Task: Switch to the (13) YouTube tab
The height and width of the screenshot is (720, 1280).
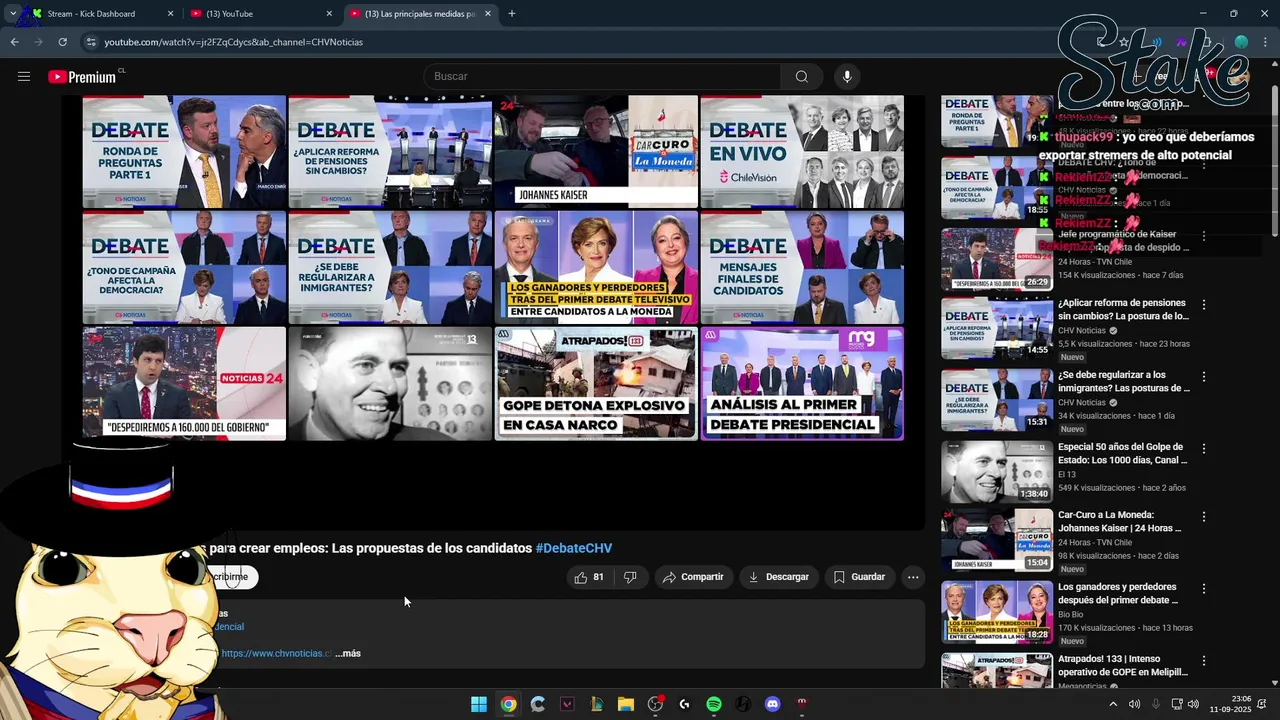Action: pyautogui.click(x=260, y=14)
